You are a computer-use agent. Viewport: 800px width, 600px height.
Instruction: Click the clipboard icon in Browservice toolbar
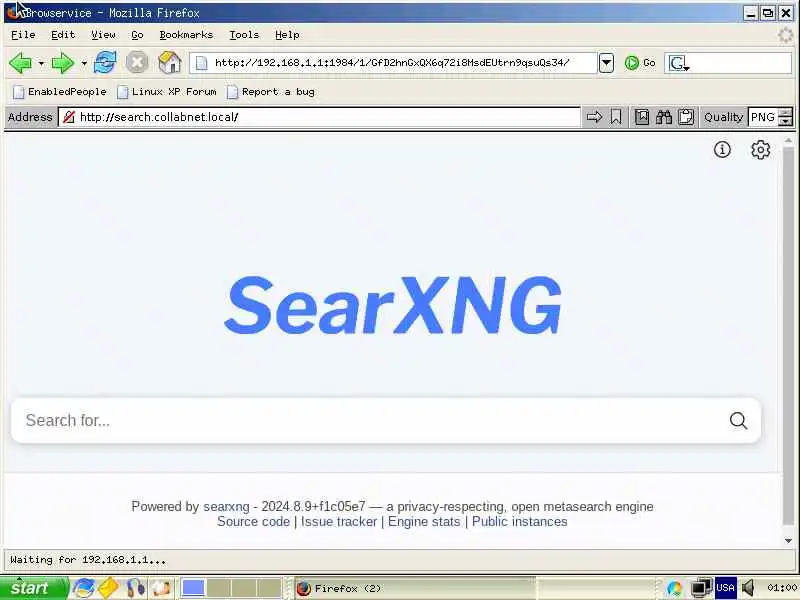[x=686, y=117]
